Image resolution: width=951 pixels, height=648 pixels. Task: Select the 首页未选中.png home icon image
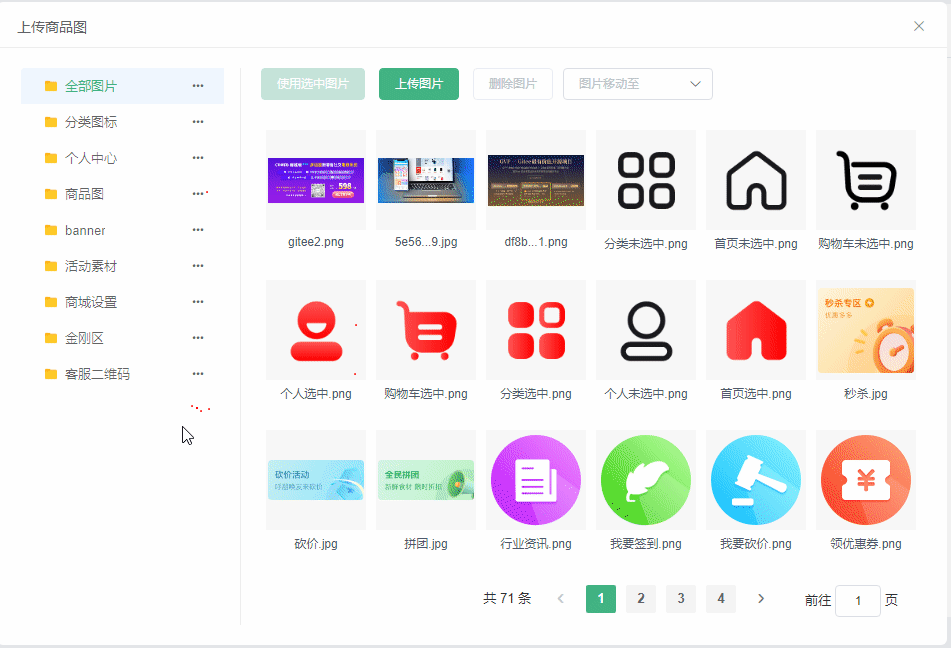pos(755,180)
